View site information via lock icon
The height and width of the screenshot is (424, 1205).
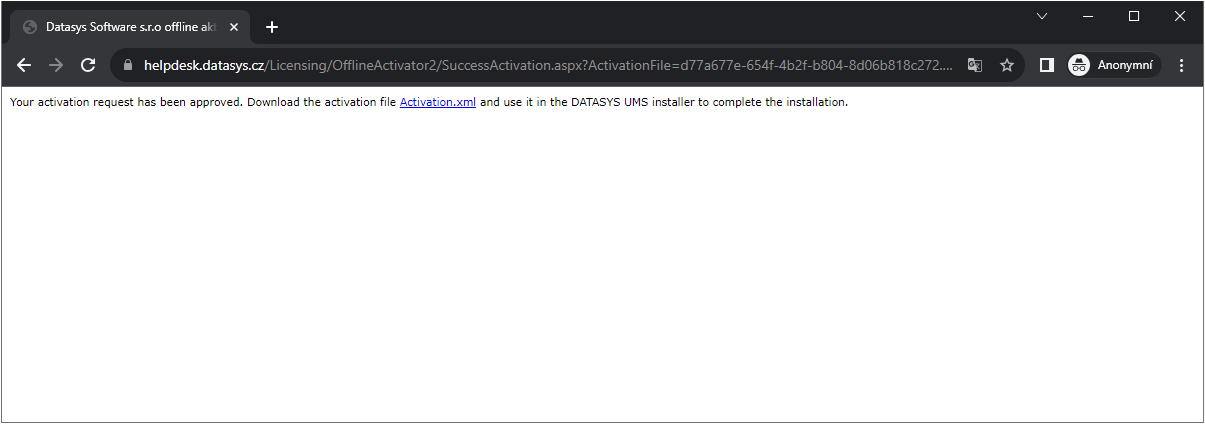(127, 65)
